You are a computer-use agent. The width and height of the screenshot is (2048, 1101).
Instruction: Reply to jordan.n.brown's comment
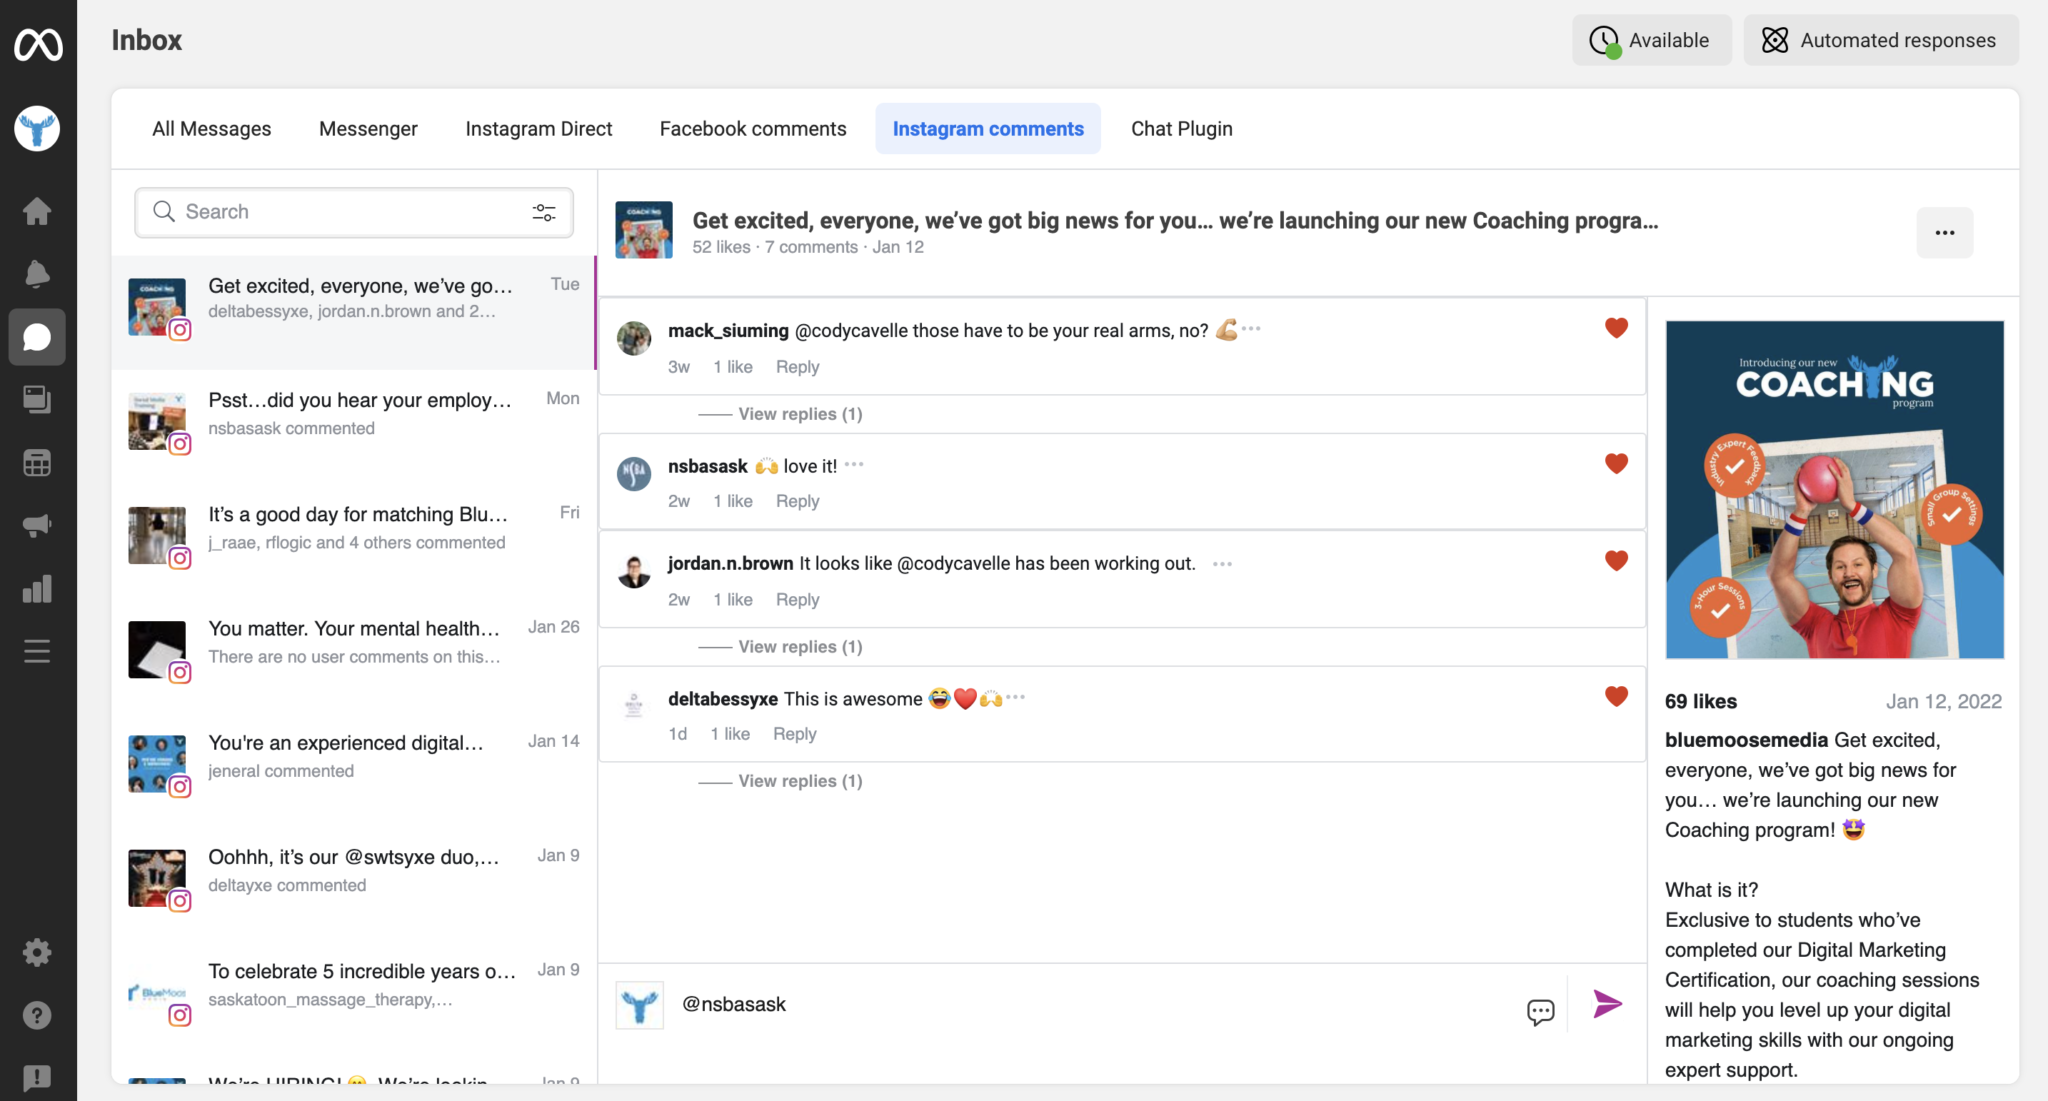(797, 600)
